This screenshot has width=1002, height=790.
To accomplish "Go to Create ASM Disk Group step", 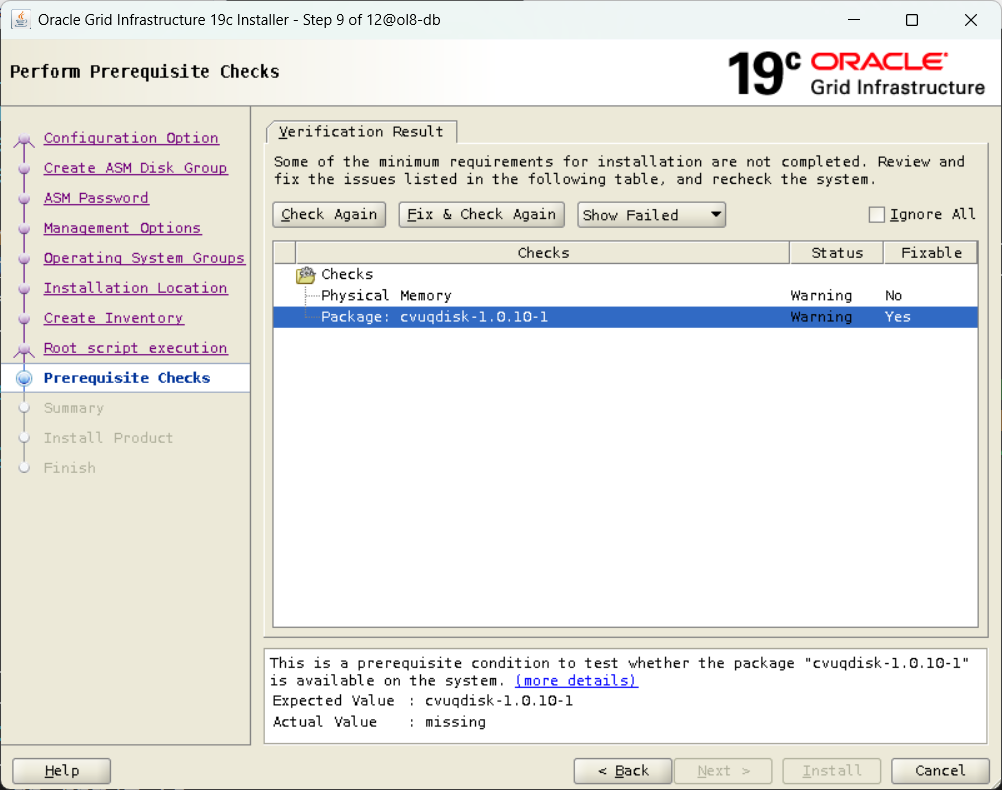I will tap(135, 168).
